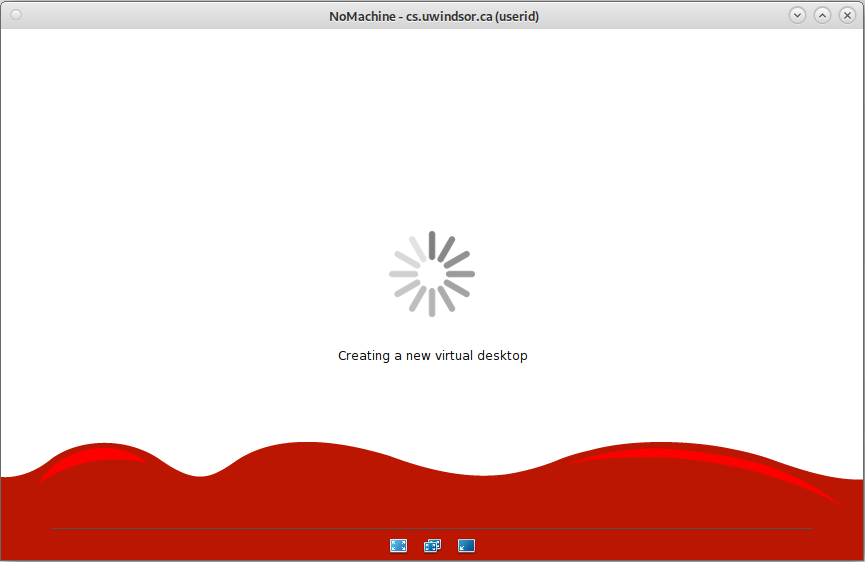The image size is (865, 562).
Task: Click "(userid)" in the window title
Action: (x=517, y=17)
